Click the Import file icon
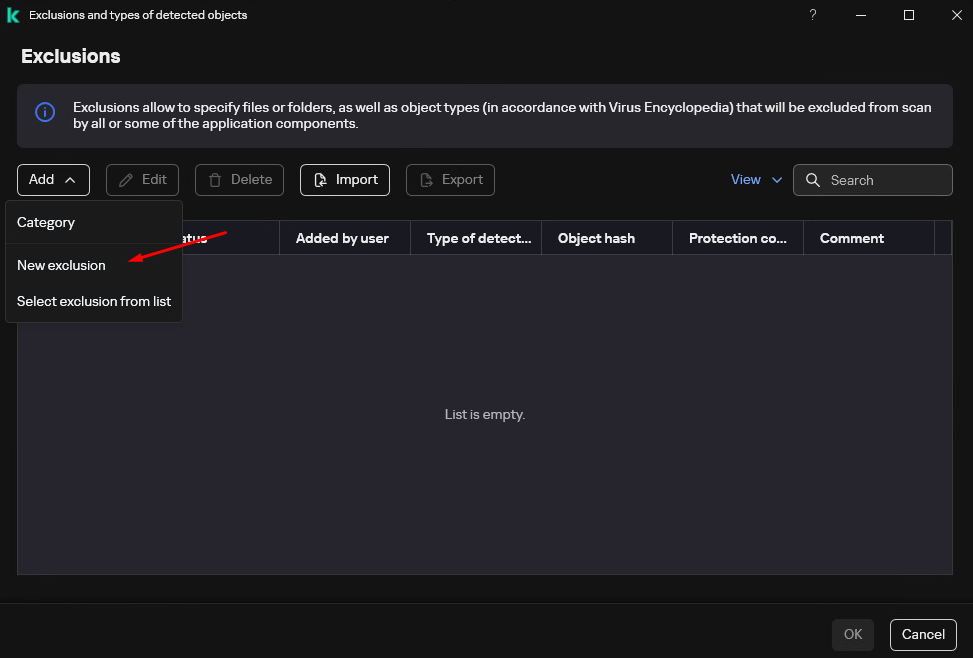The image size is (973, 658). click(x=320, y=180)
